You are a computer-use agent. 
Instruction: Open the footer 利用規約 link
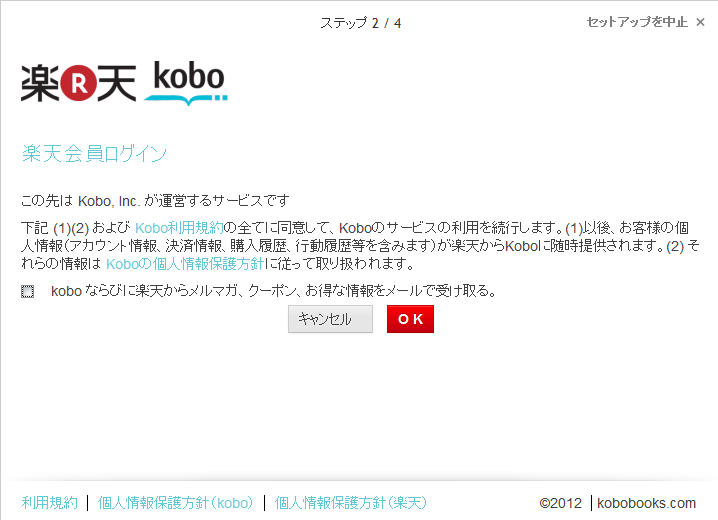pos(49,503)
